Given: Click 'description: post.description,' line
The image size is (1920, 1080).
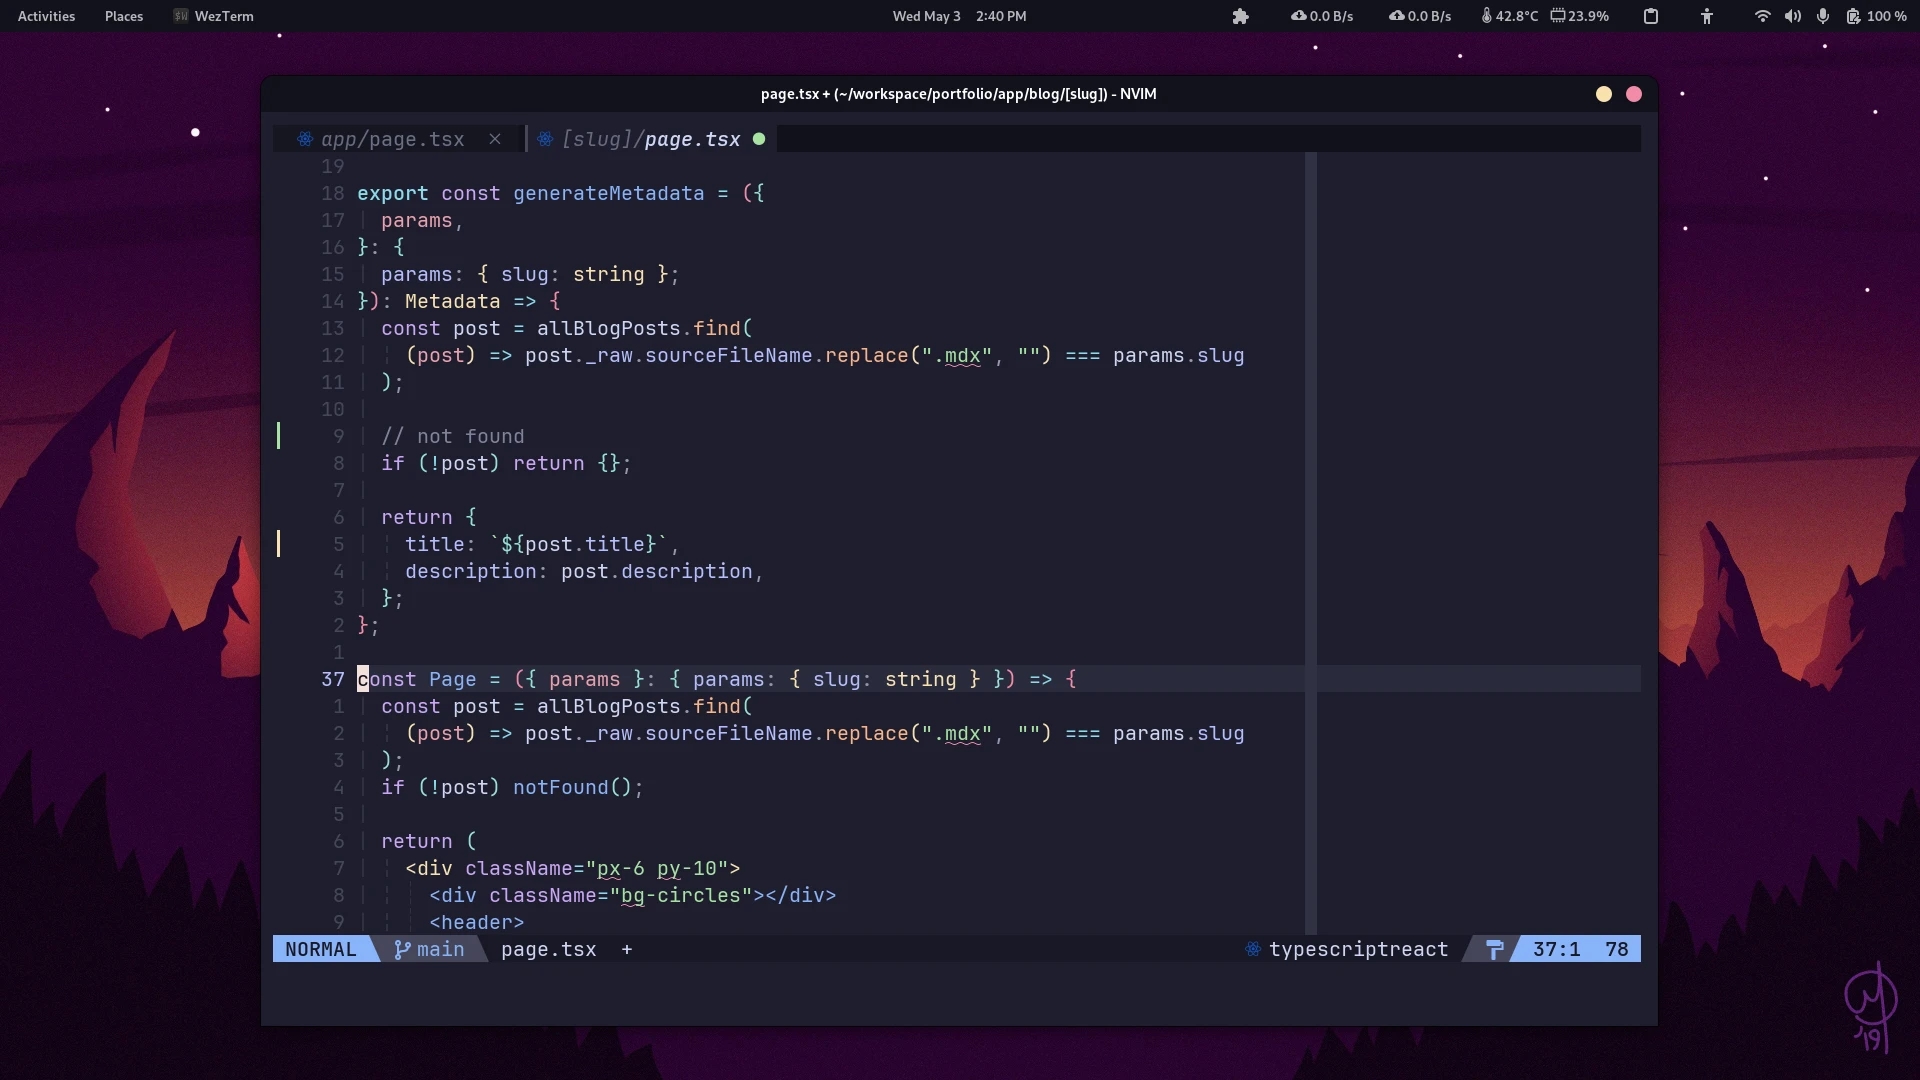Looking at the screenshot, I should coord(584,571).
